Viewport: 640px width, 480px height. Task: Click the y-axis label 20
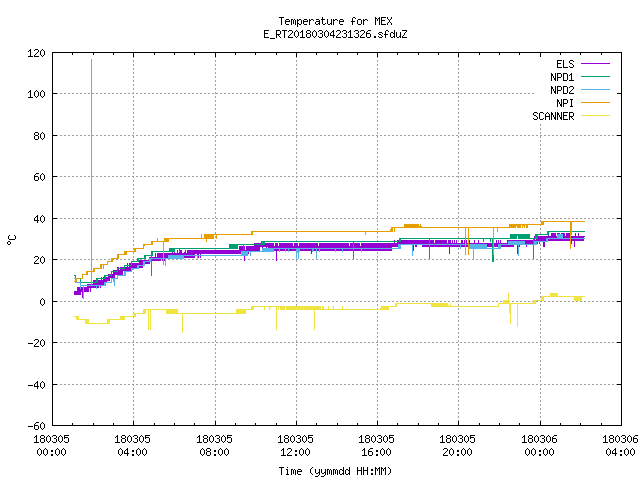pos(40,260)
